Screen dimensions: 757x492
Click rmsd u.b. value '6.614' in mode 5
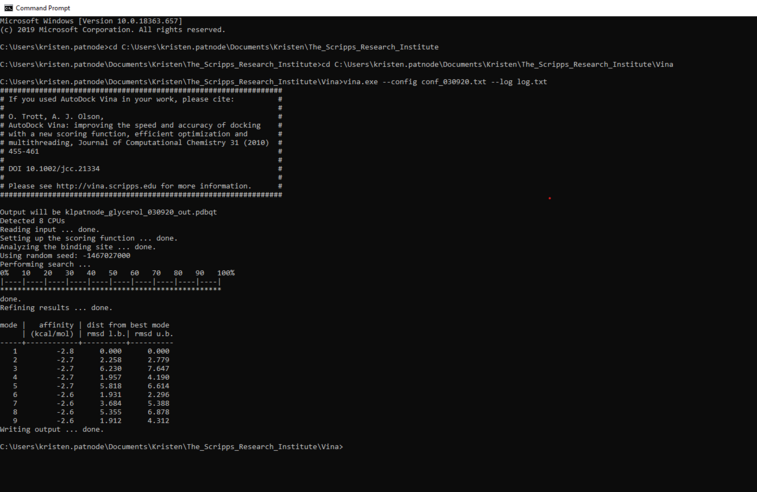158,386
